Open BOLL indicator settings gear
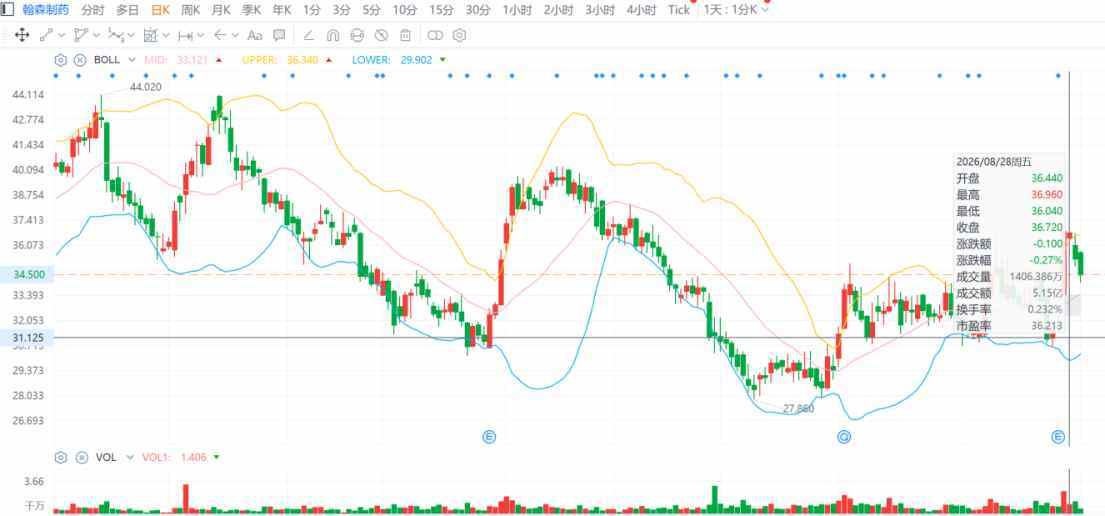 click(61, 60)
